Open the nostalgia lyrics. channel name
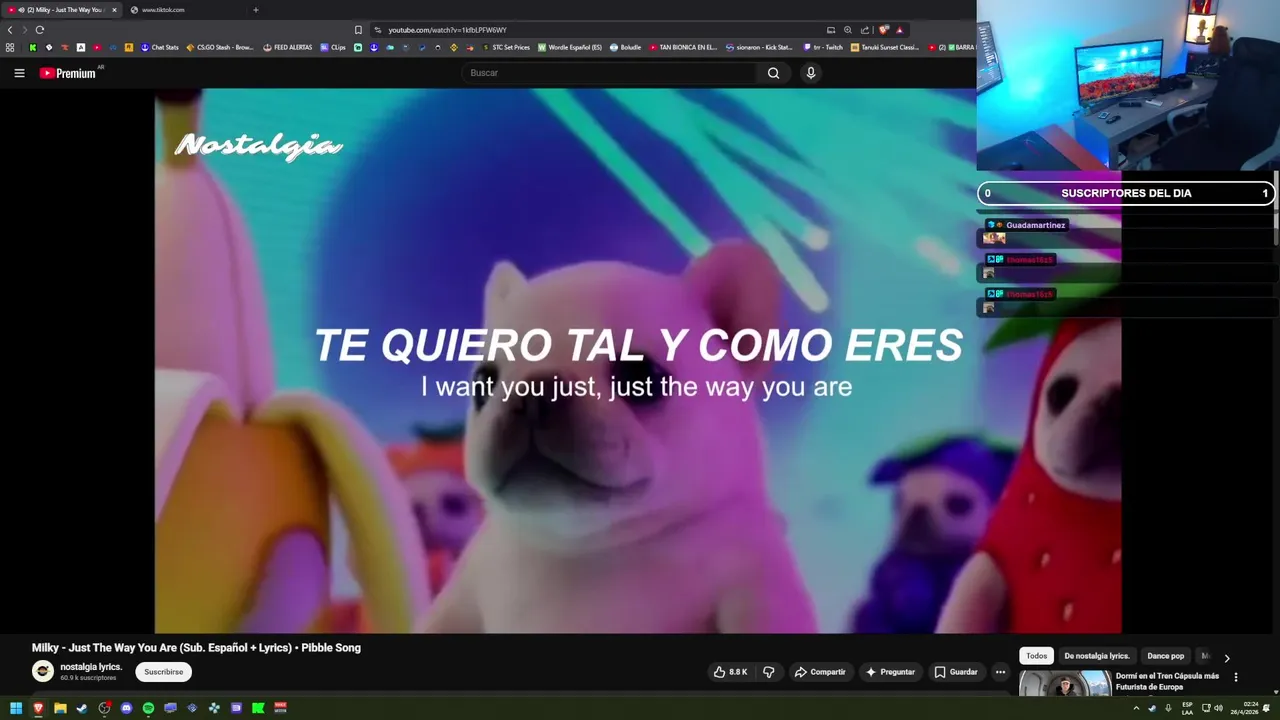The height and width of the screenshot is (720, 1280). (x=91, y=667)
